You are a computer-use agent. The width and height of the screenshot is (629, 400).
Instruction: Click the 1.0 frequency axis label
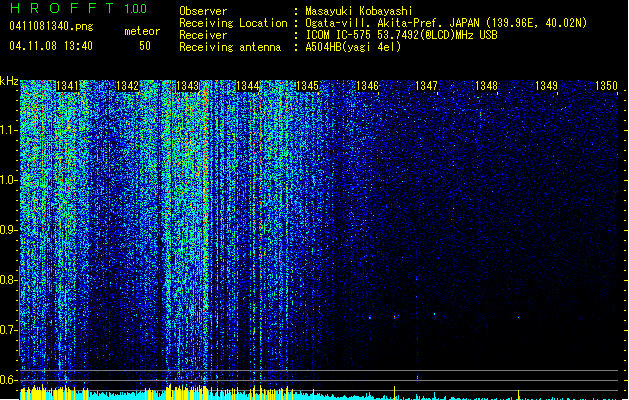(x=8, y=180)
